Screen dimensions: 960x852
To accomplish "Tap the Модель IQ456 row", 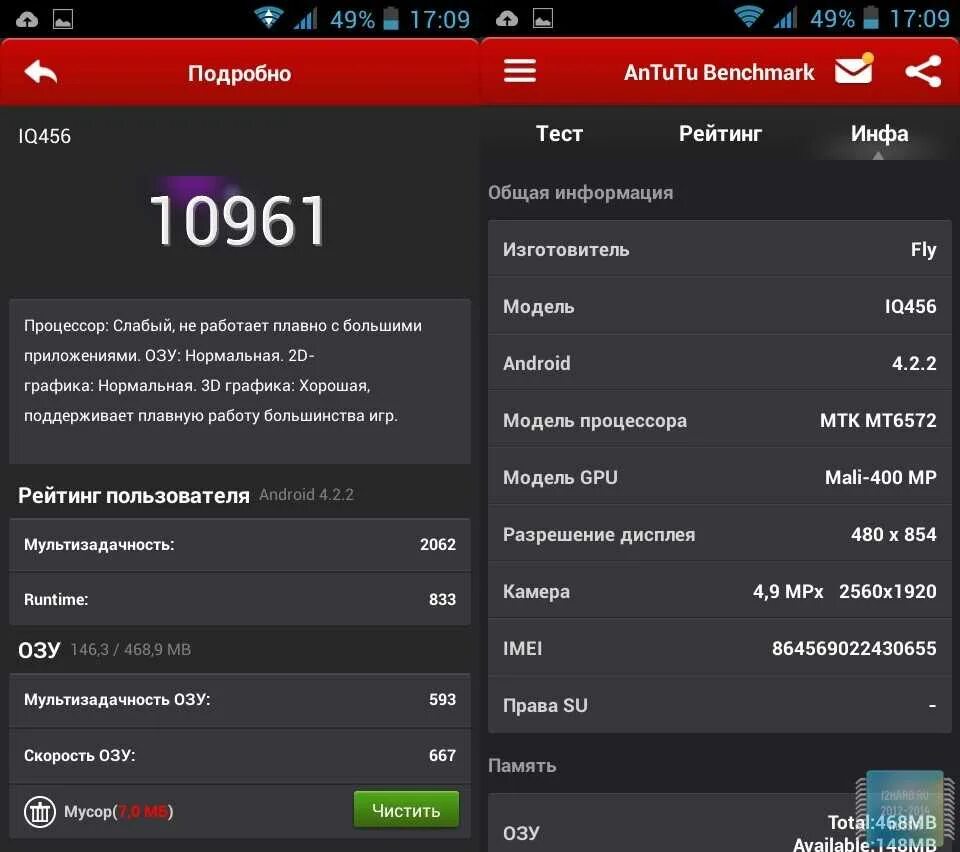I will [x=719, y=305].
